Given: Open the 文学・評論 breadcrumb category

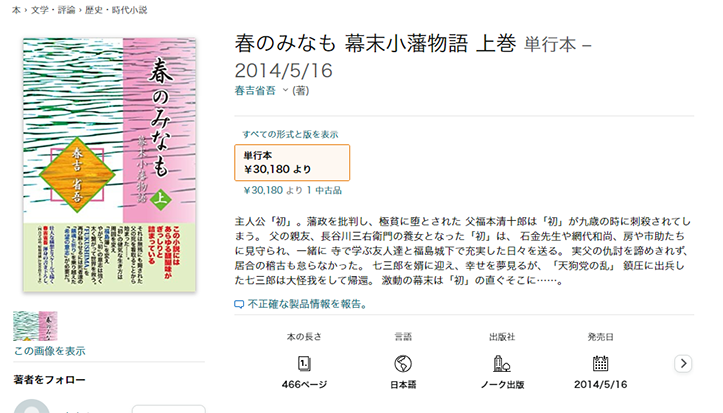Looking at the screenshot, I should click(53, 10).
